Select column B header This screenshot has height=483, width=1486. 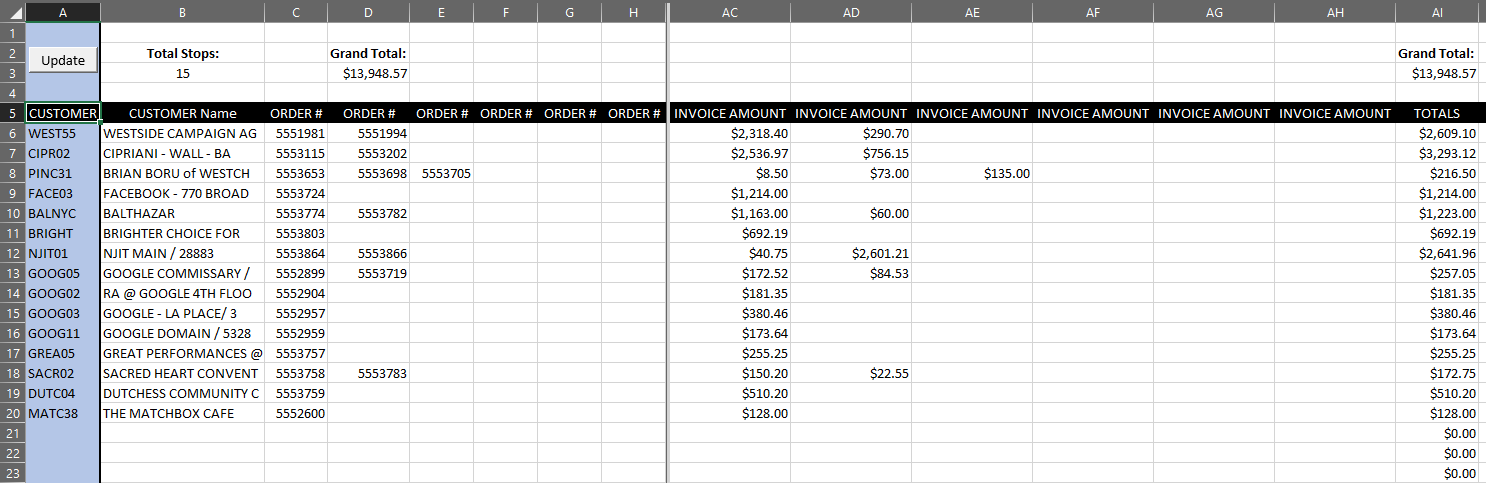pyautogui.click(x=182, y=11)
